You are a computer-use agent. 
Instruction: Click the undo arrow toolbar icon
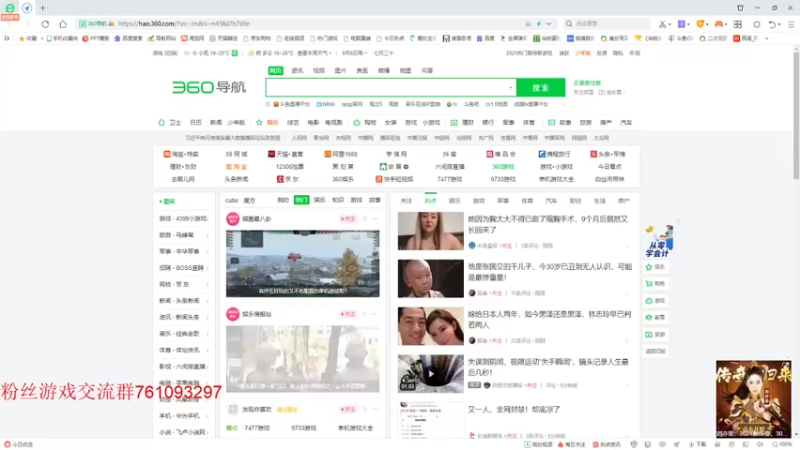[x=772, y=24]
